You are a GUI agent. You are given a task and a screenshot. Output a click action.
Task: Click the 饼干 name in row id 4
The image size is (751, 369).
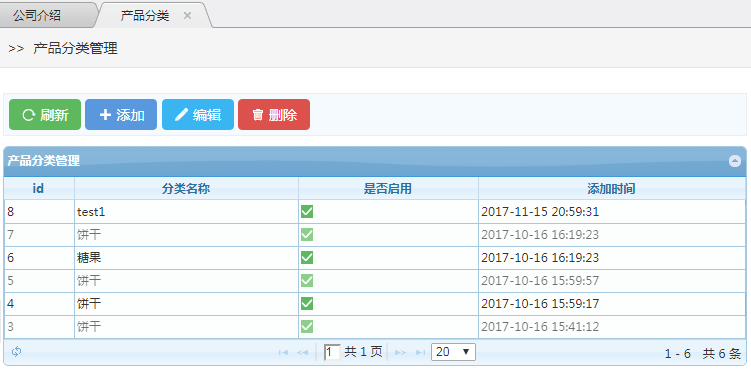pos(89,304)
